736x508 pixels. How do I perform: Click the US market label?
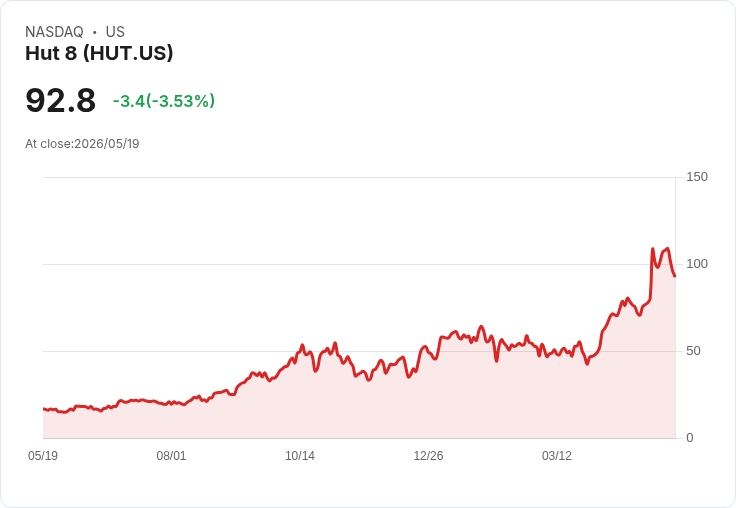[115, 32]
